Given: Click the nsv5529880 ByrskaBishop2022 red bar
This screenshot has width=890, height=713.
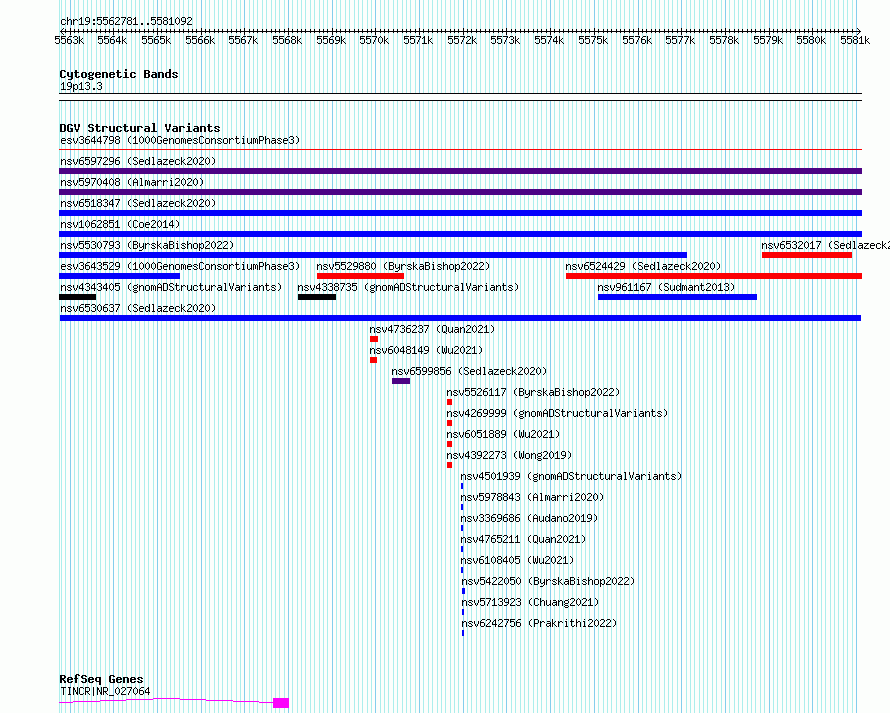Looking at the screenshot, I should [360, 276].
